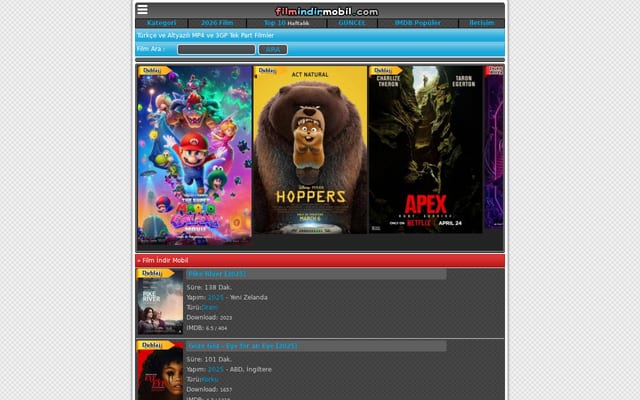Click the 'Türkçe ve Altyazılı MP4 ve 3GP' text
Screen dimensions: 640x400
point(205,36)
